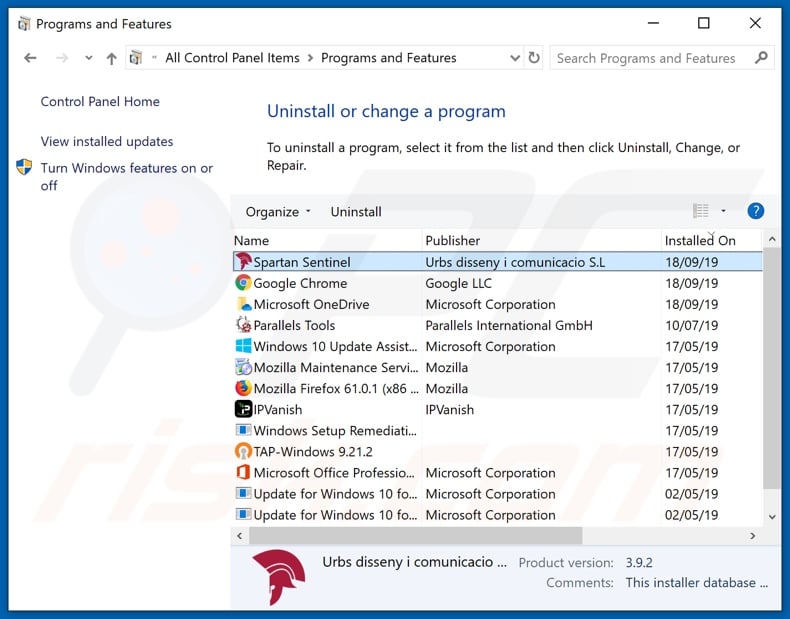790x619 pixels.
Task: Click the search magnifier icon
Action: pos(761,58)
